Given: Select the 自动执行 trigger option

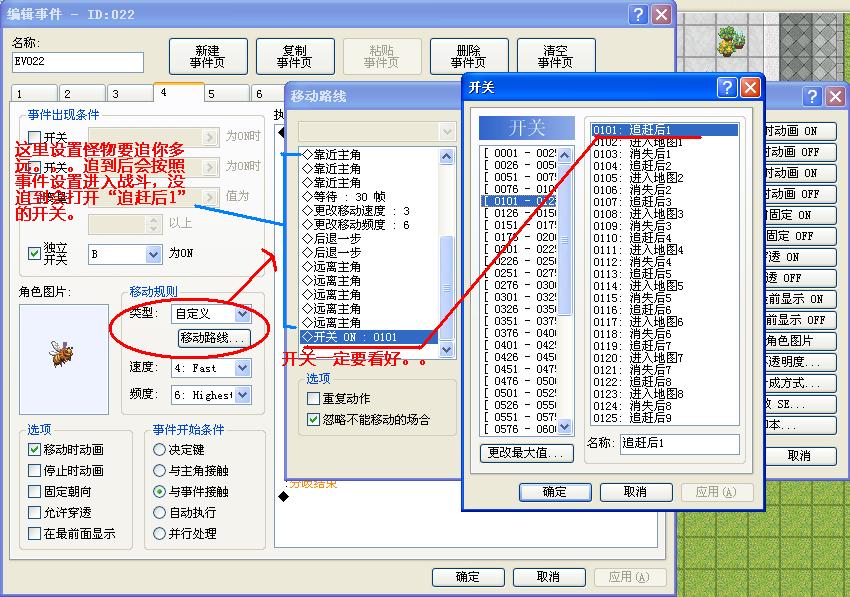Looking at the screenshot, I should coord(159,512).
